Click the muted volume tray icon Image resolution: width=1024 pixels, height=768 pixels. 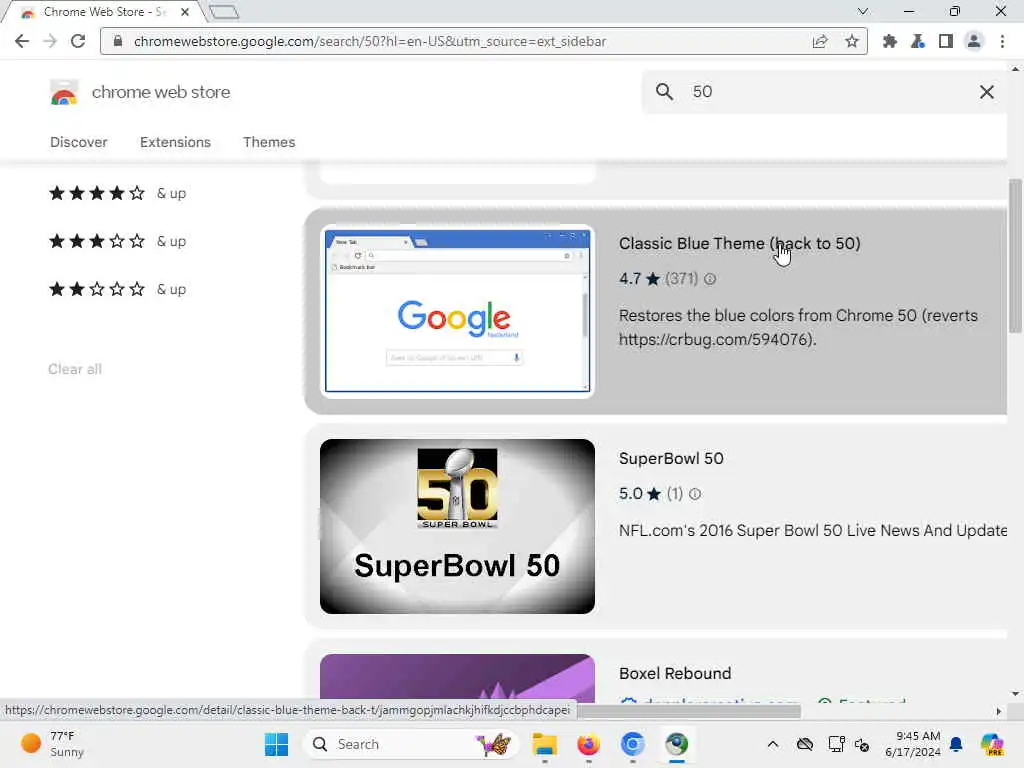[x=862, y=744]
